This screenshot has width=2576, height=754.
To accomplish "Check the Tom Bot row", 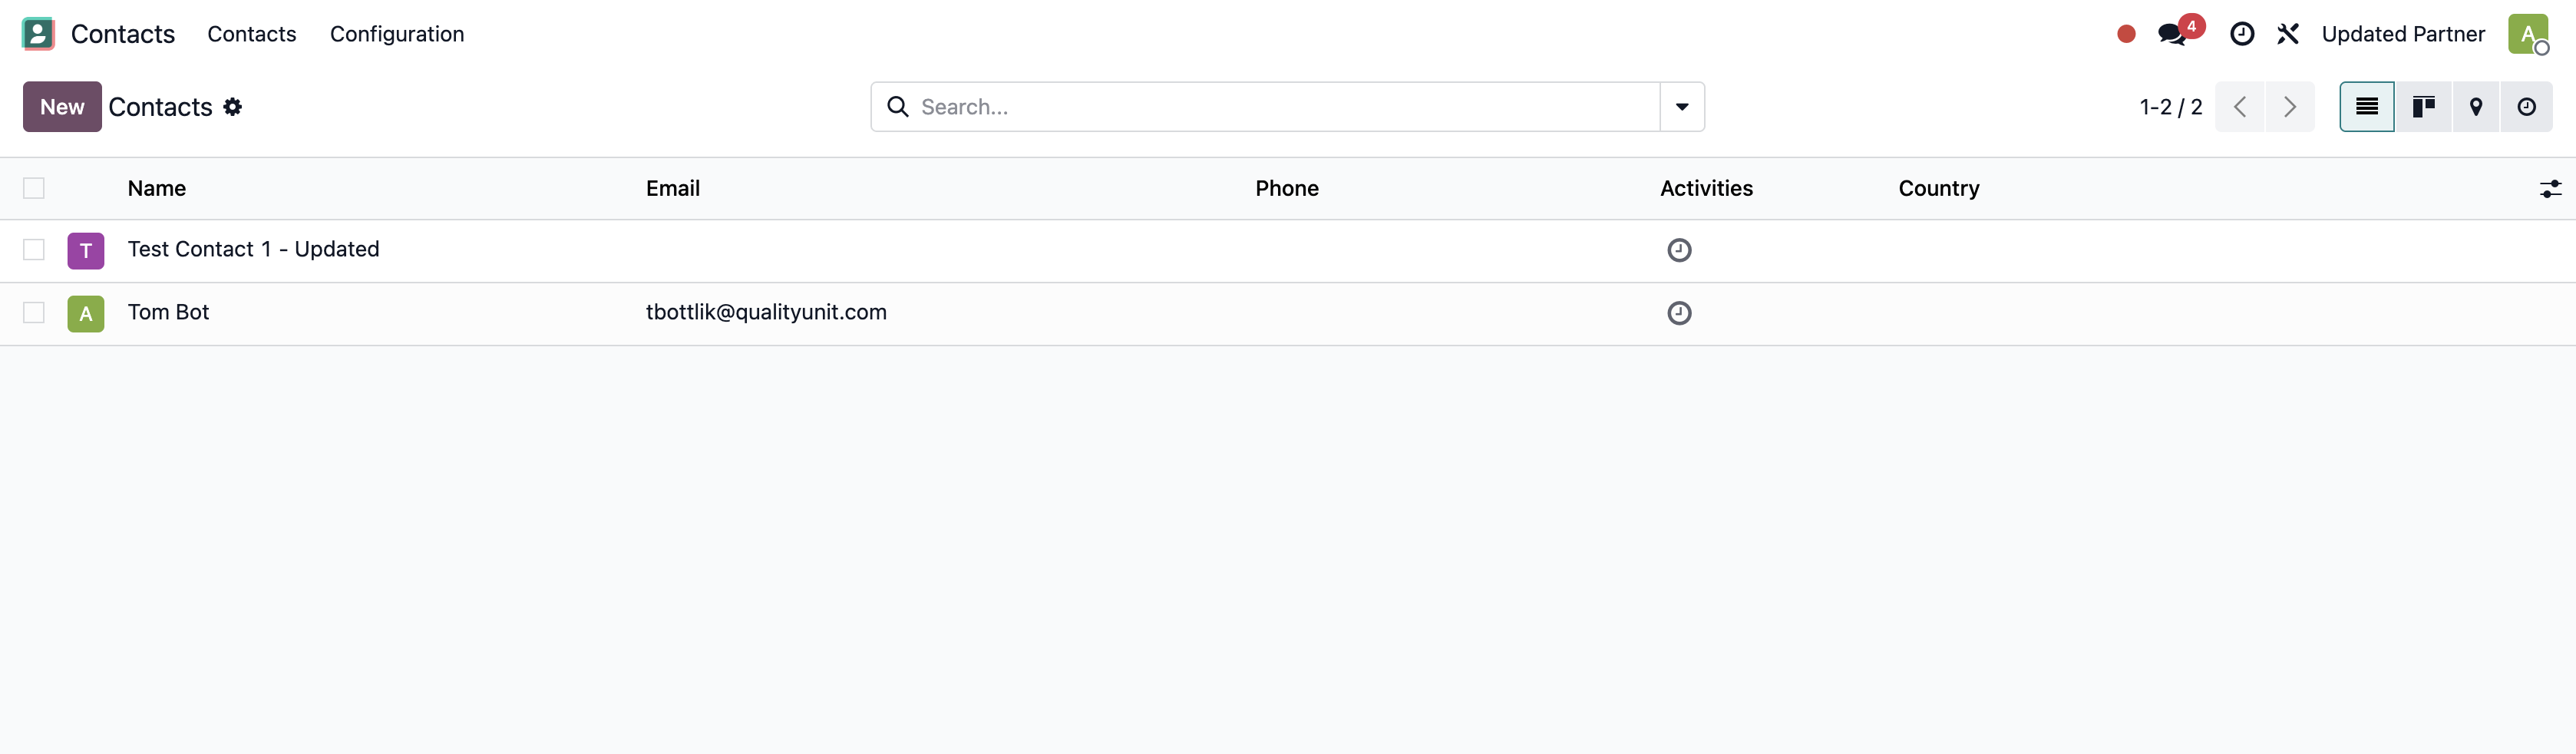I will point(33,312).
